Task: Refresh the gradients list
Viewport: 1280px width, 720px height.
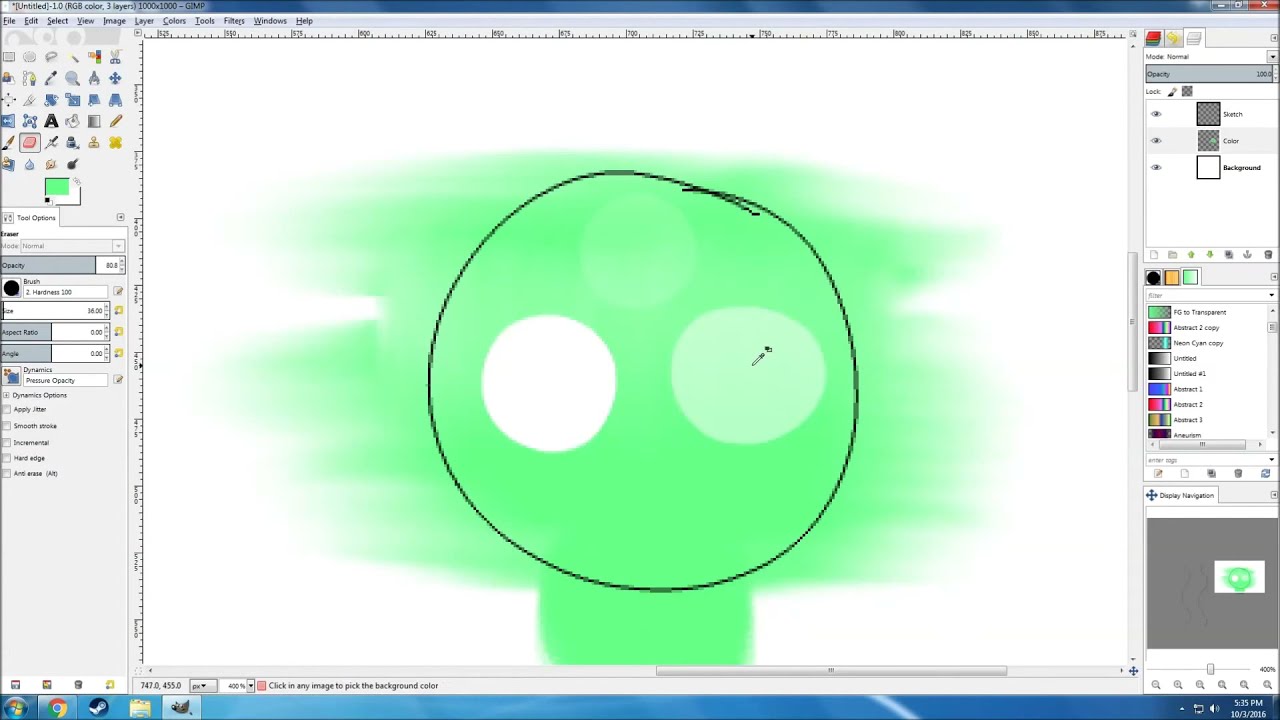Action: pyautogui.click(x=1265, y=473)
